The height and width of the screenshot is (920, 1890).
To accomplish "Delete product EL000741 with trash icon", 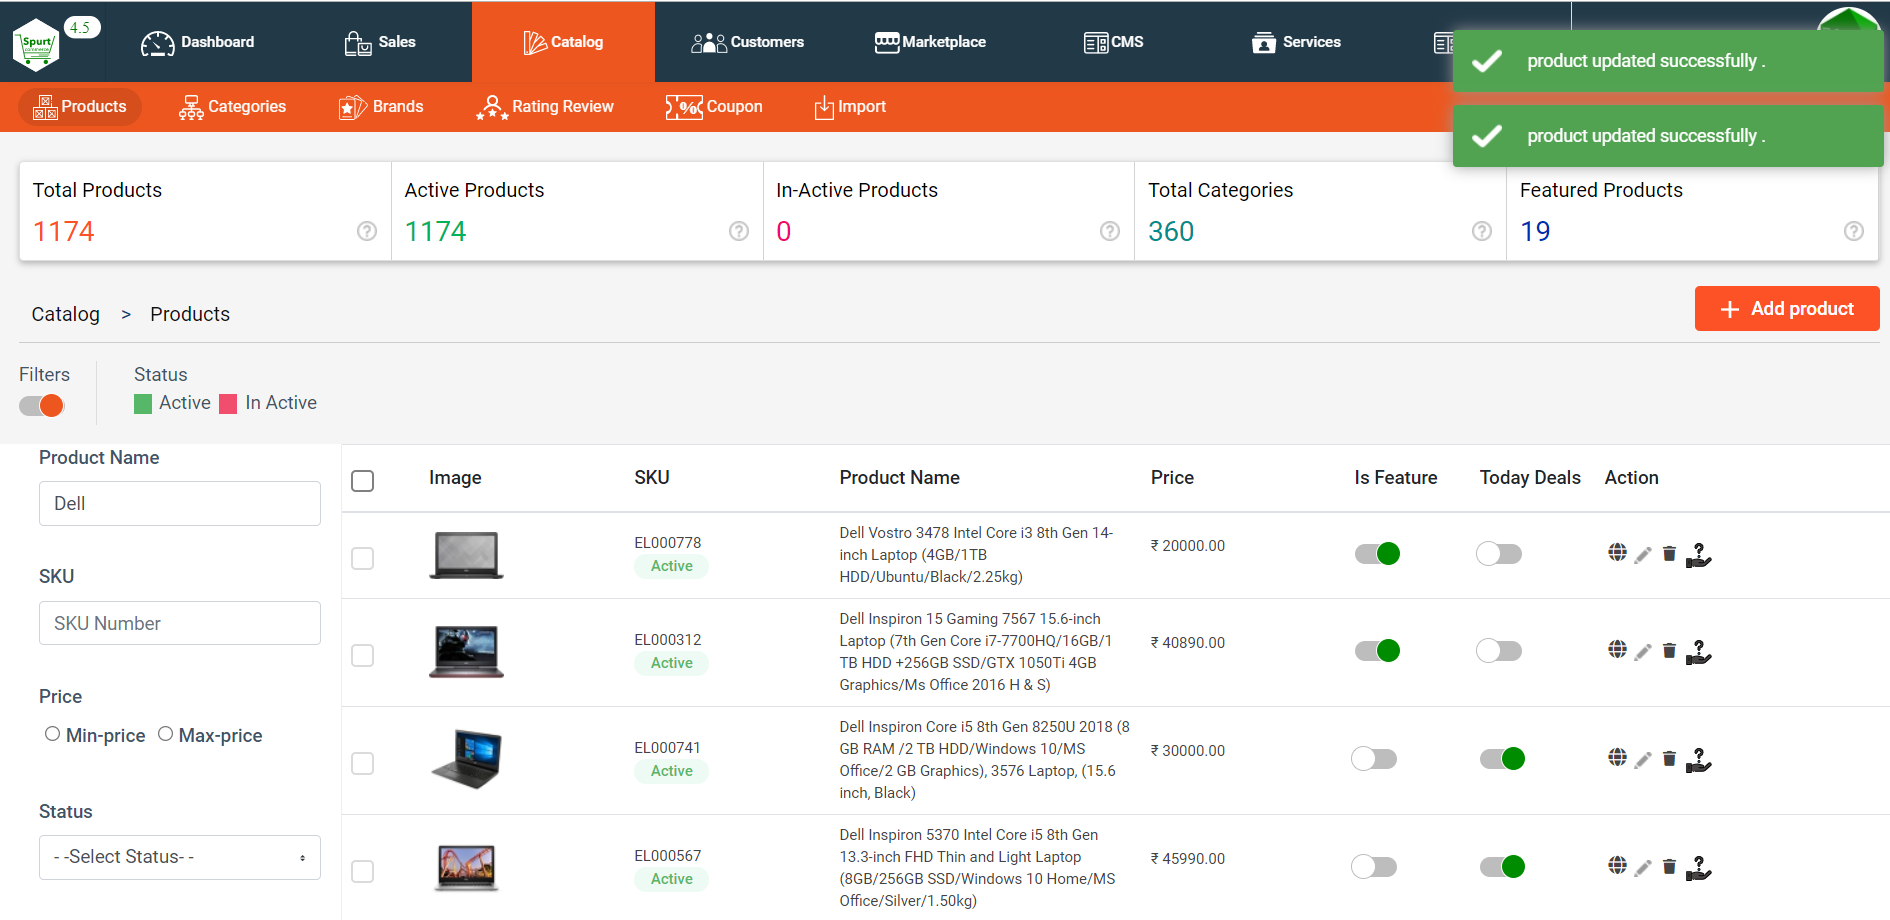I will point(1669,758).
